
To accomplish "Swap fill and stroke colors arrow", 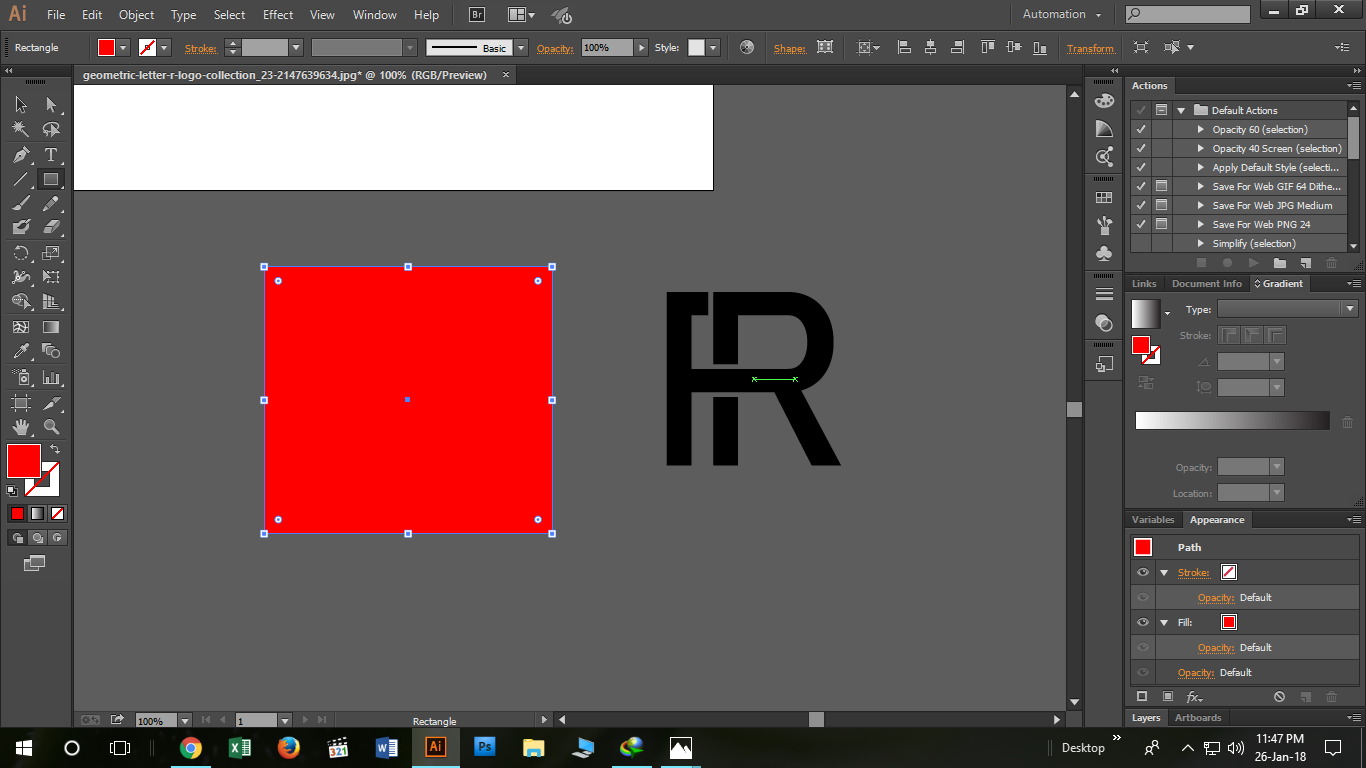I will [x=55, y=449].
